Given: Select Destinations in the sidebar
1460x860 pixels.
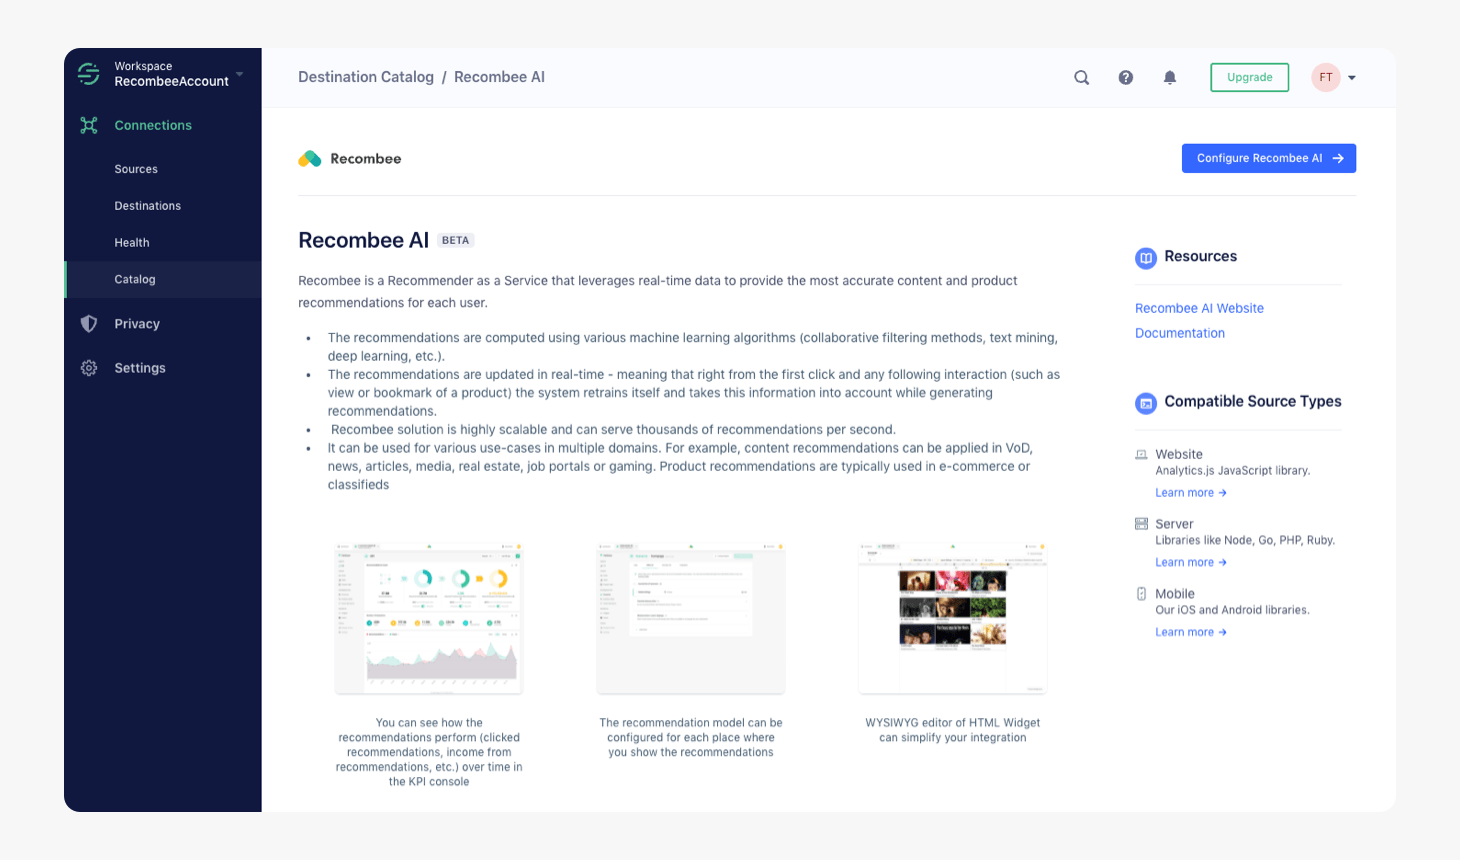Looking at the screenshot, I should tap(147, 206).
